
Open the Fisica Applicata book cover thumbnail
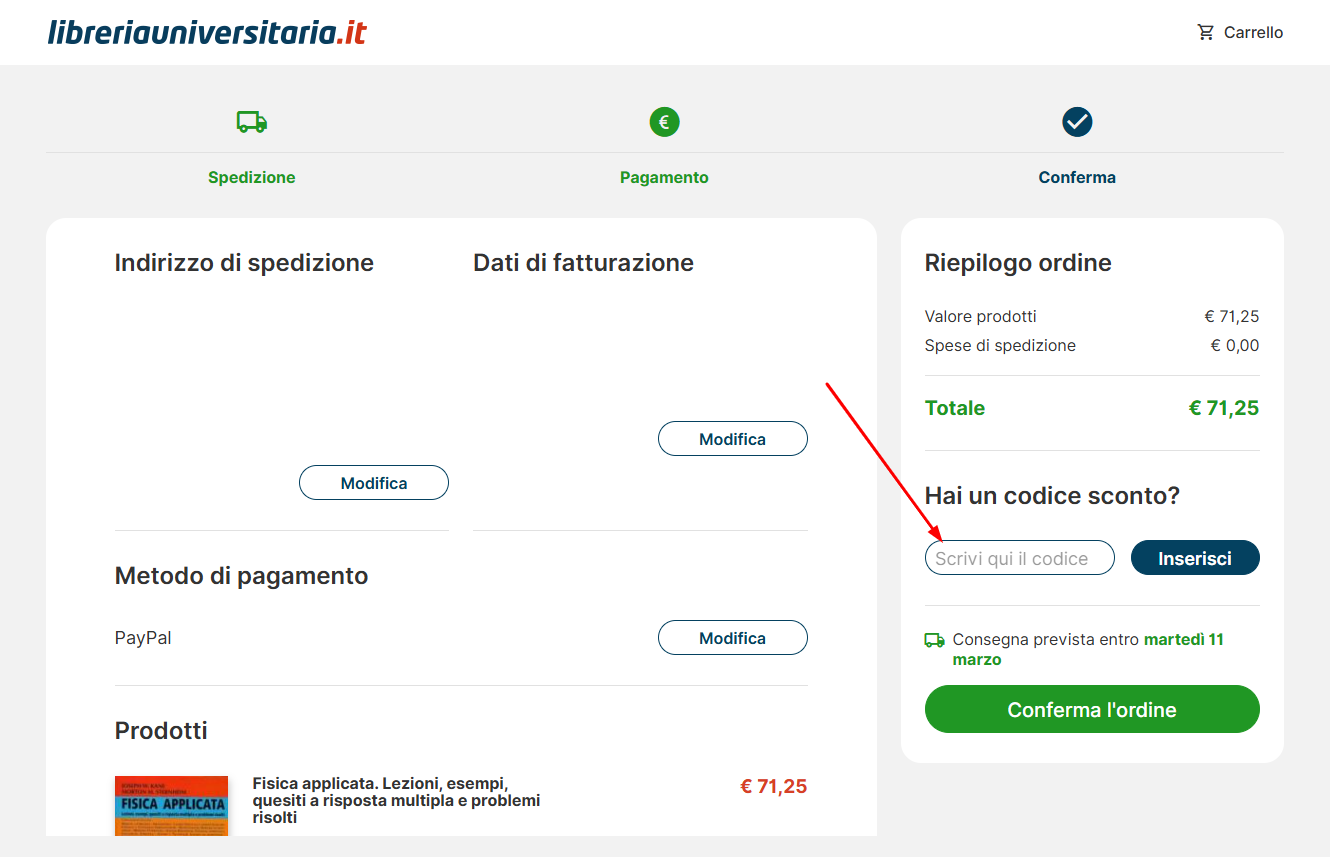coord(171,805)
